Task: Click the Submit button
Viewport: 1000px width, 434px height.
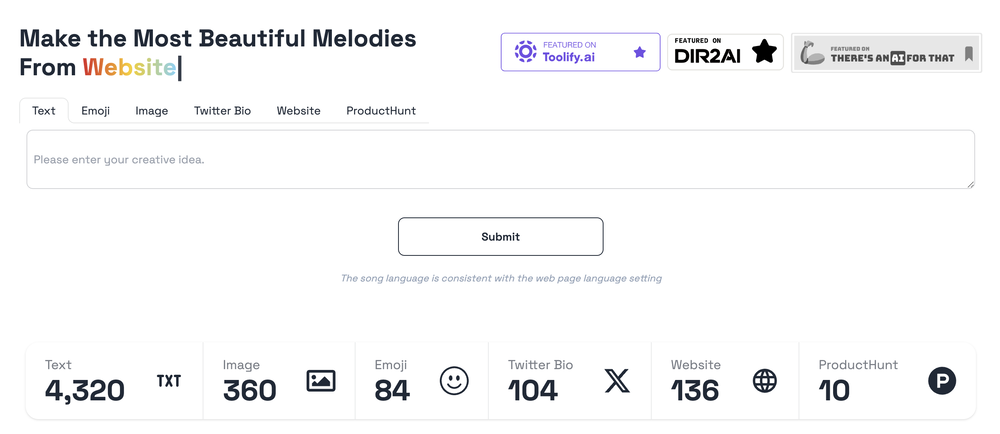Action: (501, 236)
